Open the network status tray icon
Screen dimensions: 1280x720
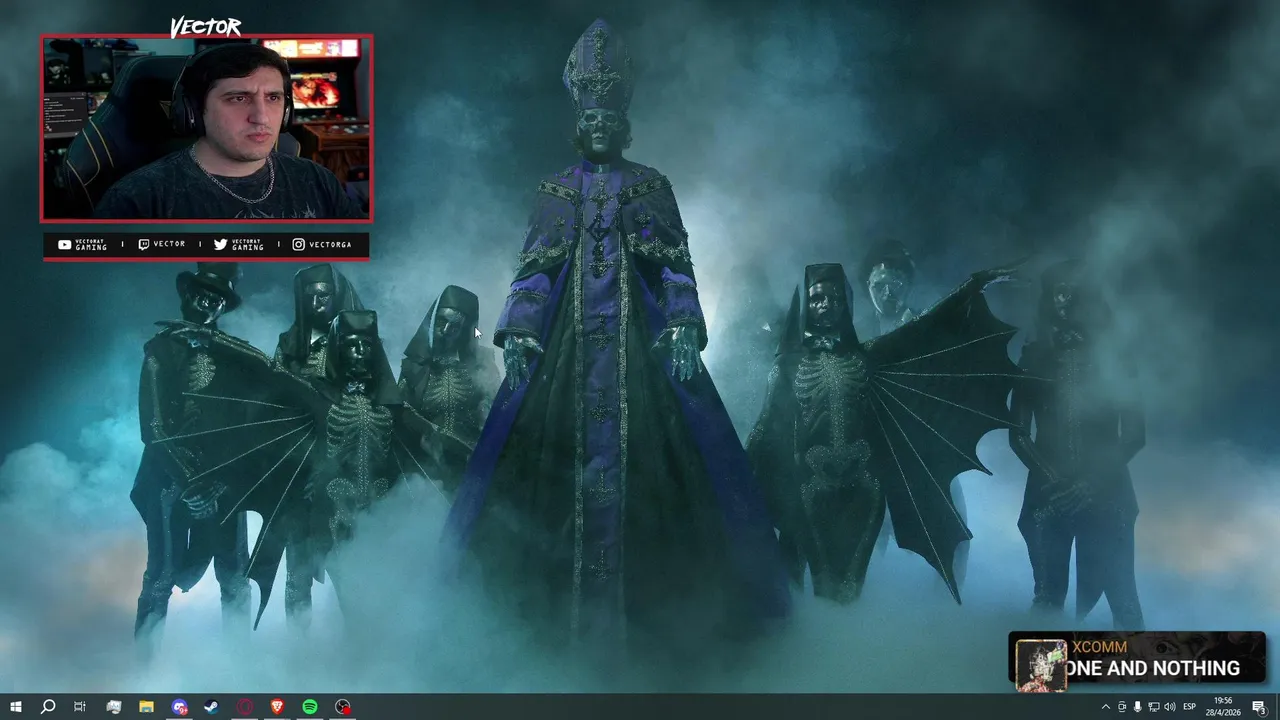(x=1153, y=707)
